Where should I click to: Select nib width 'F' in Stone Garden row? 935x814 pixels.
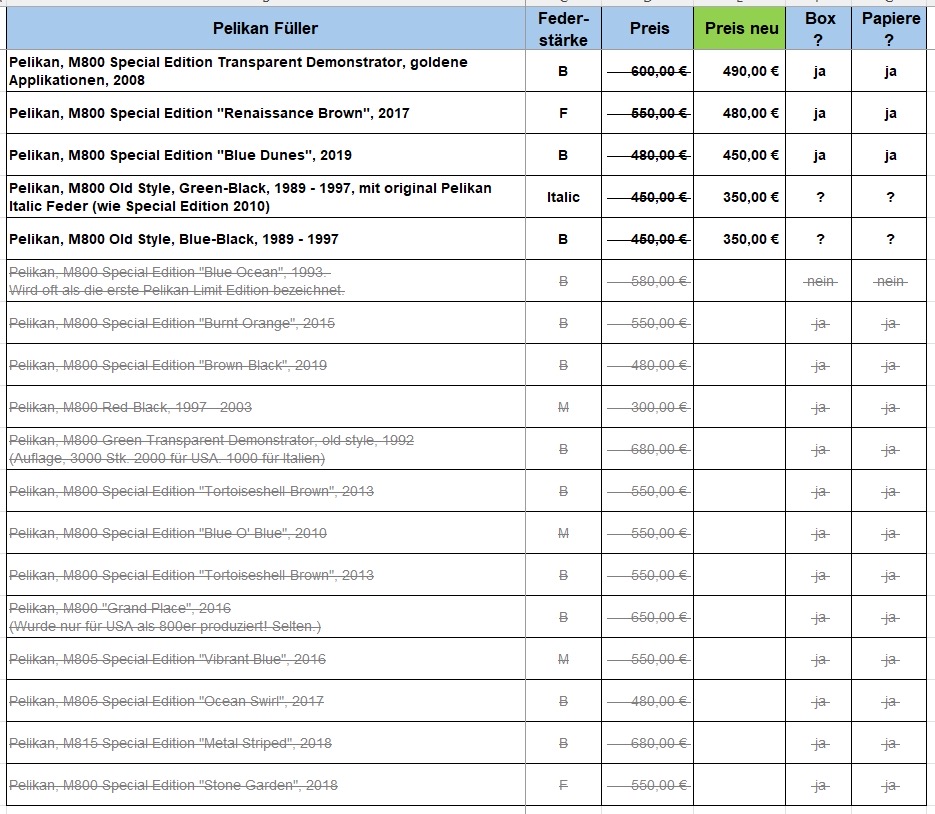coord(563,785)
